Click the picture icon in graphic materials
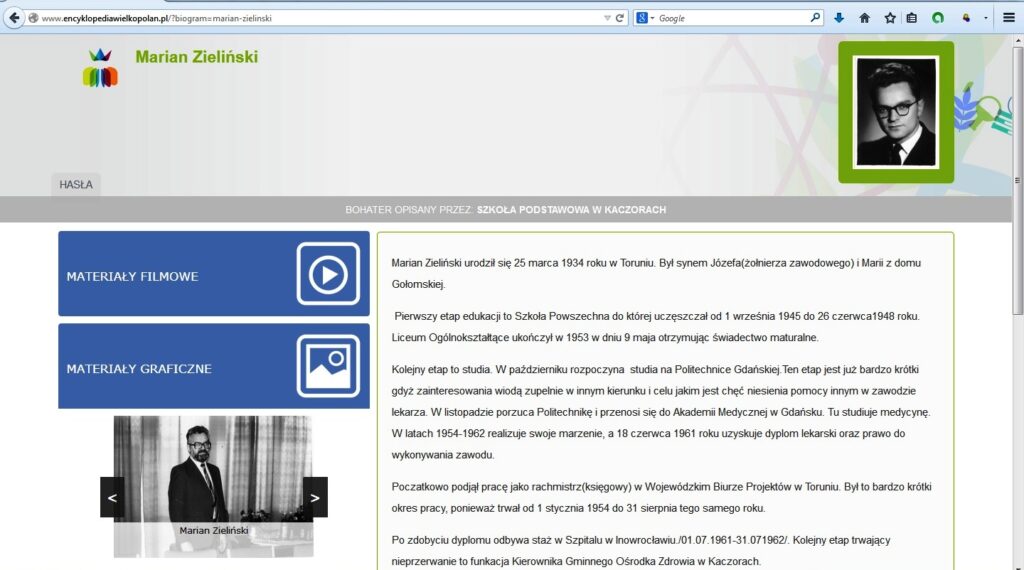The width and height of the screenshot is (1024, 570). (328, 366)
